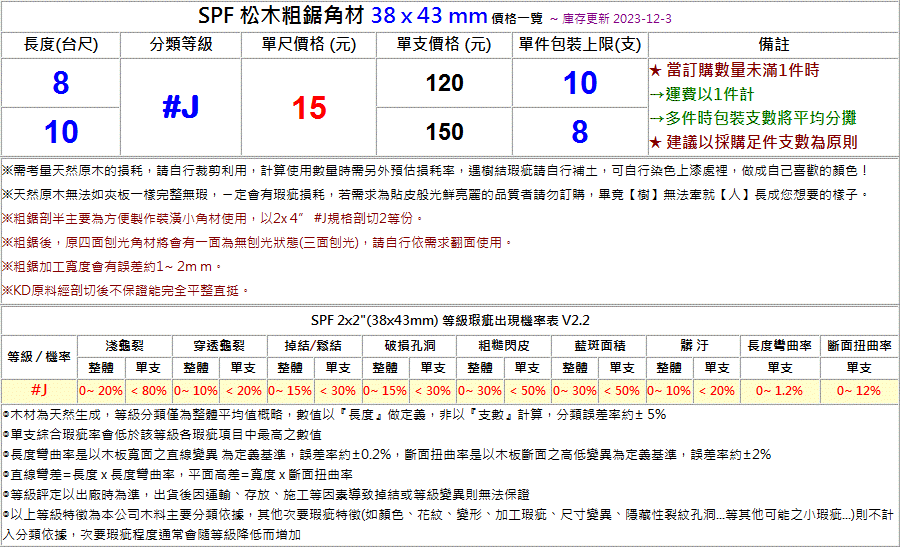Click the 破損孔洞 column header
This screenshot has height=547, width=900.
tap(409, 346)
